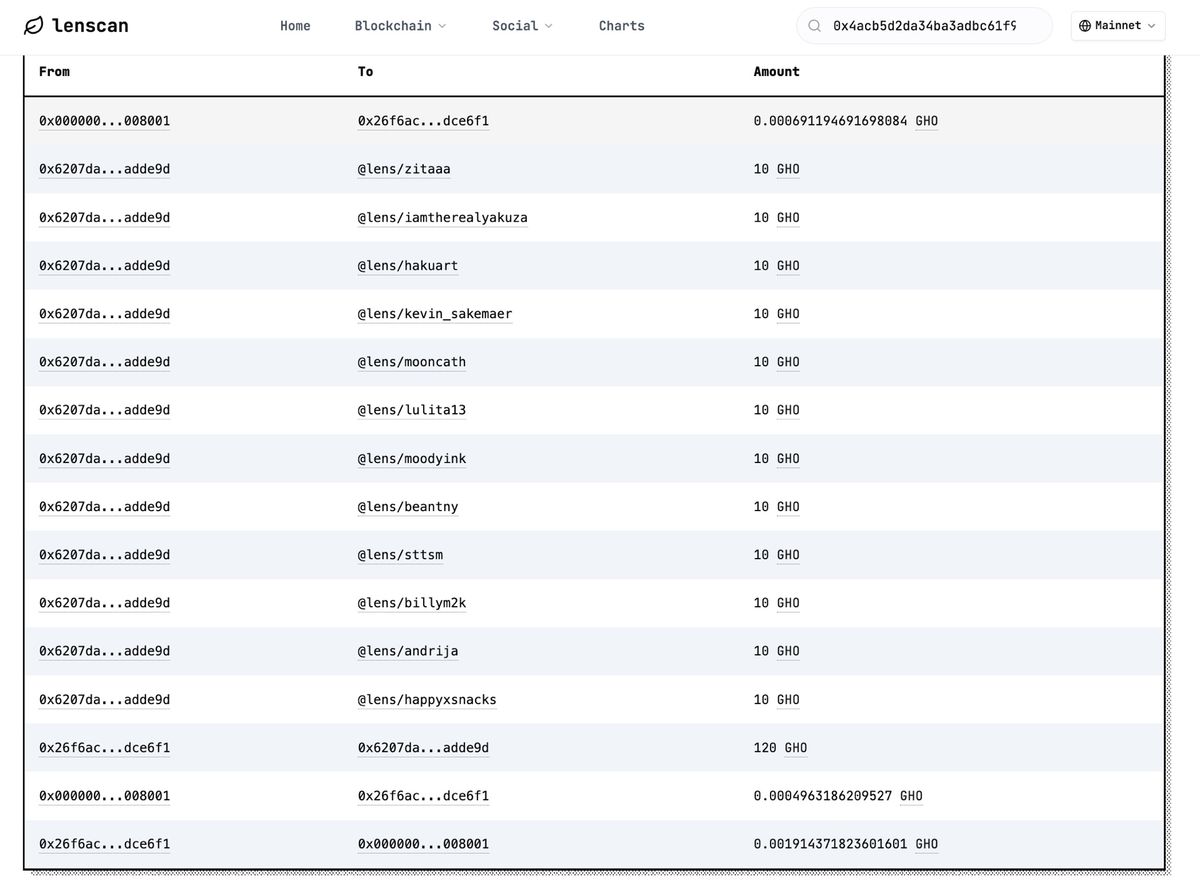This screenshot has height=886, width=1200.
Task: Click the lenscan leaf logo icon
Action: [34, 26]
